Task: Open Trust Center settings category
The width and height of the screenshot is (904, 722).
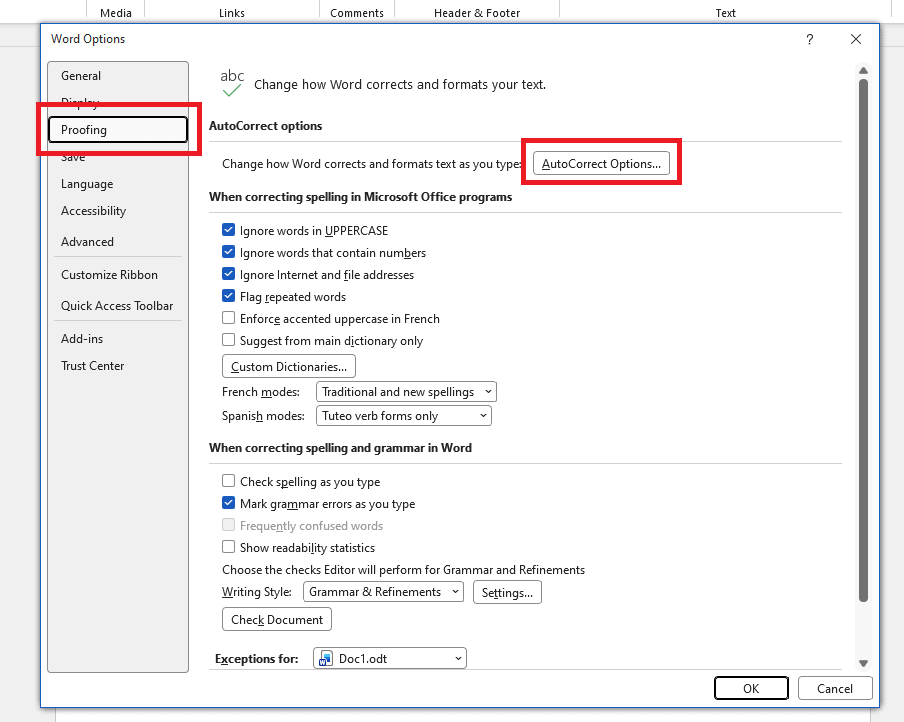Action: click(93, 366)
